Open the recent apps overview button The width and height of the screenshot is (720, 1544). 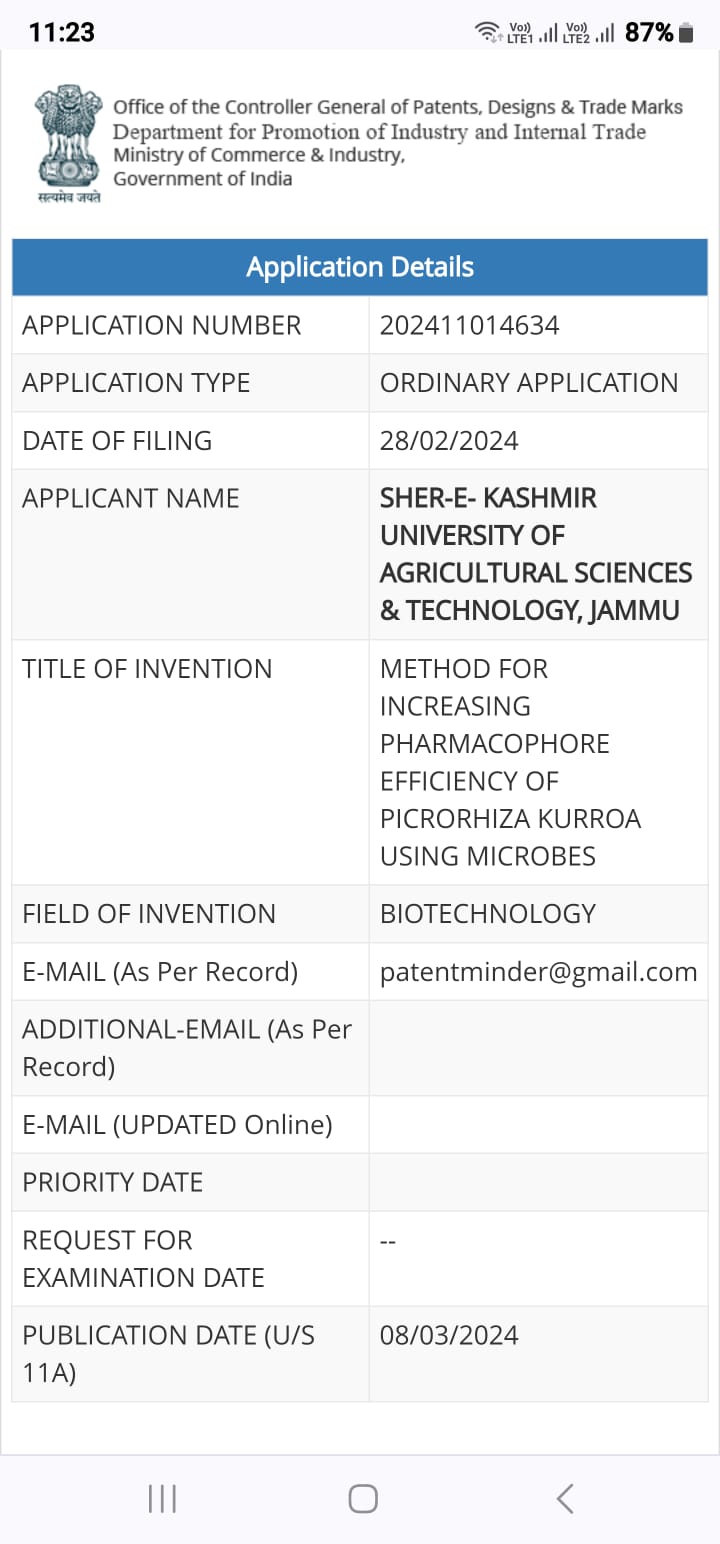pyautogui.click(x=162, y=1498)
